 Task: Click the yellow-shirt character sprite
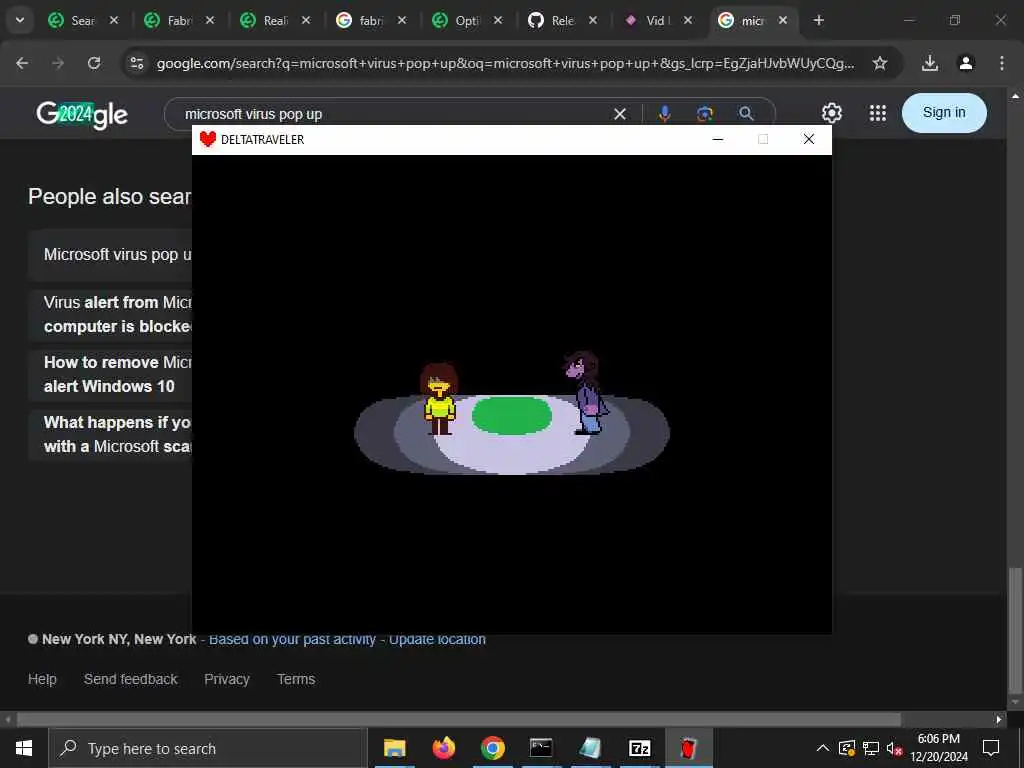pos(439,399)
